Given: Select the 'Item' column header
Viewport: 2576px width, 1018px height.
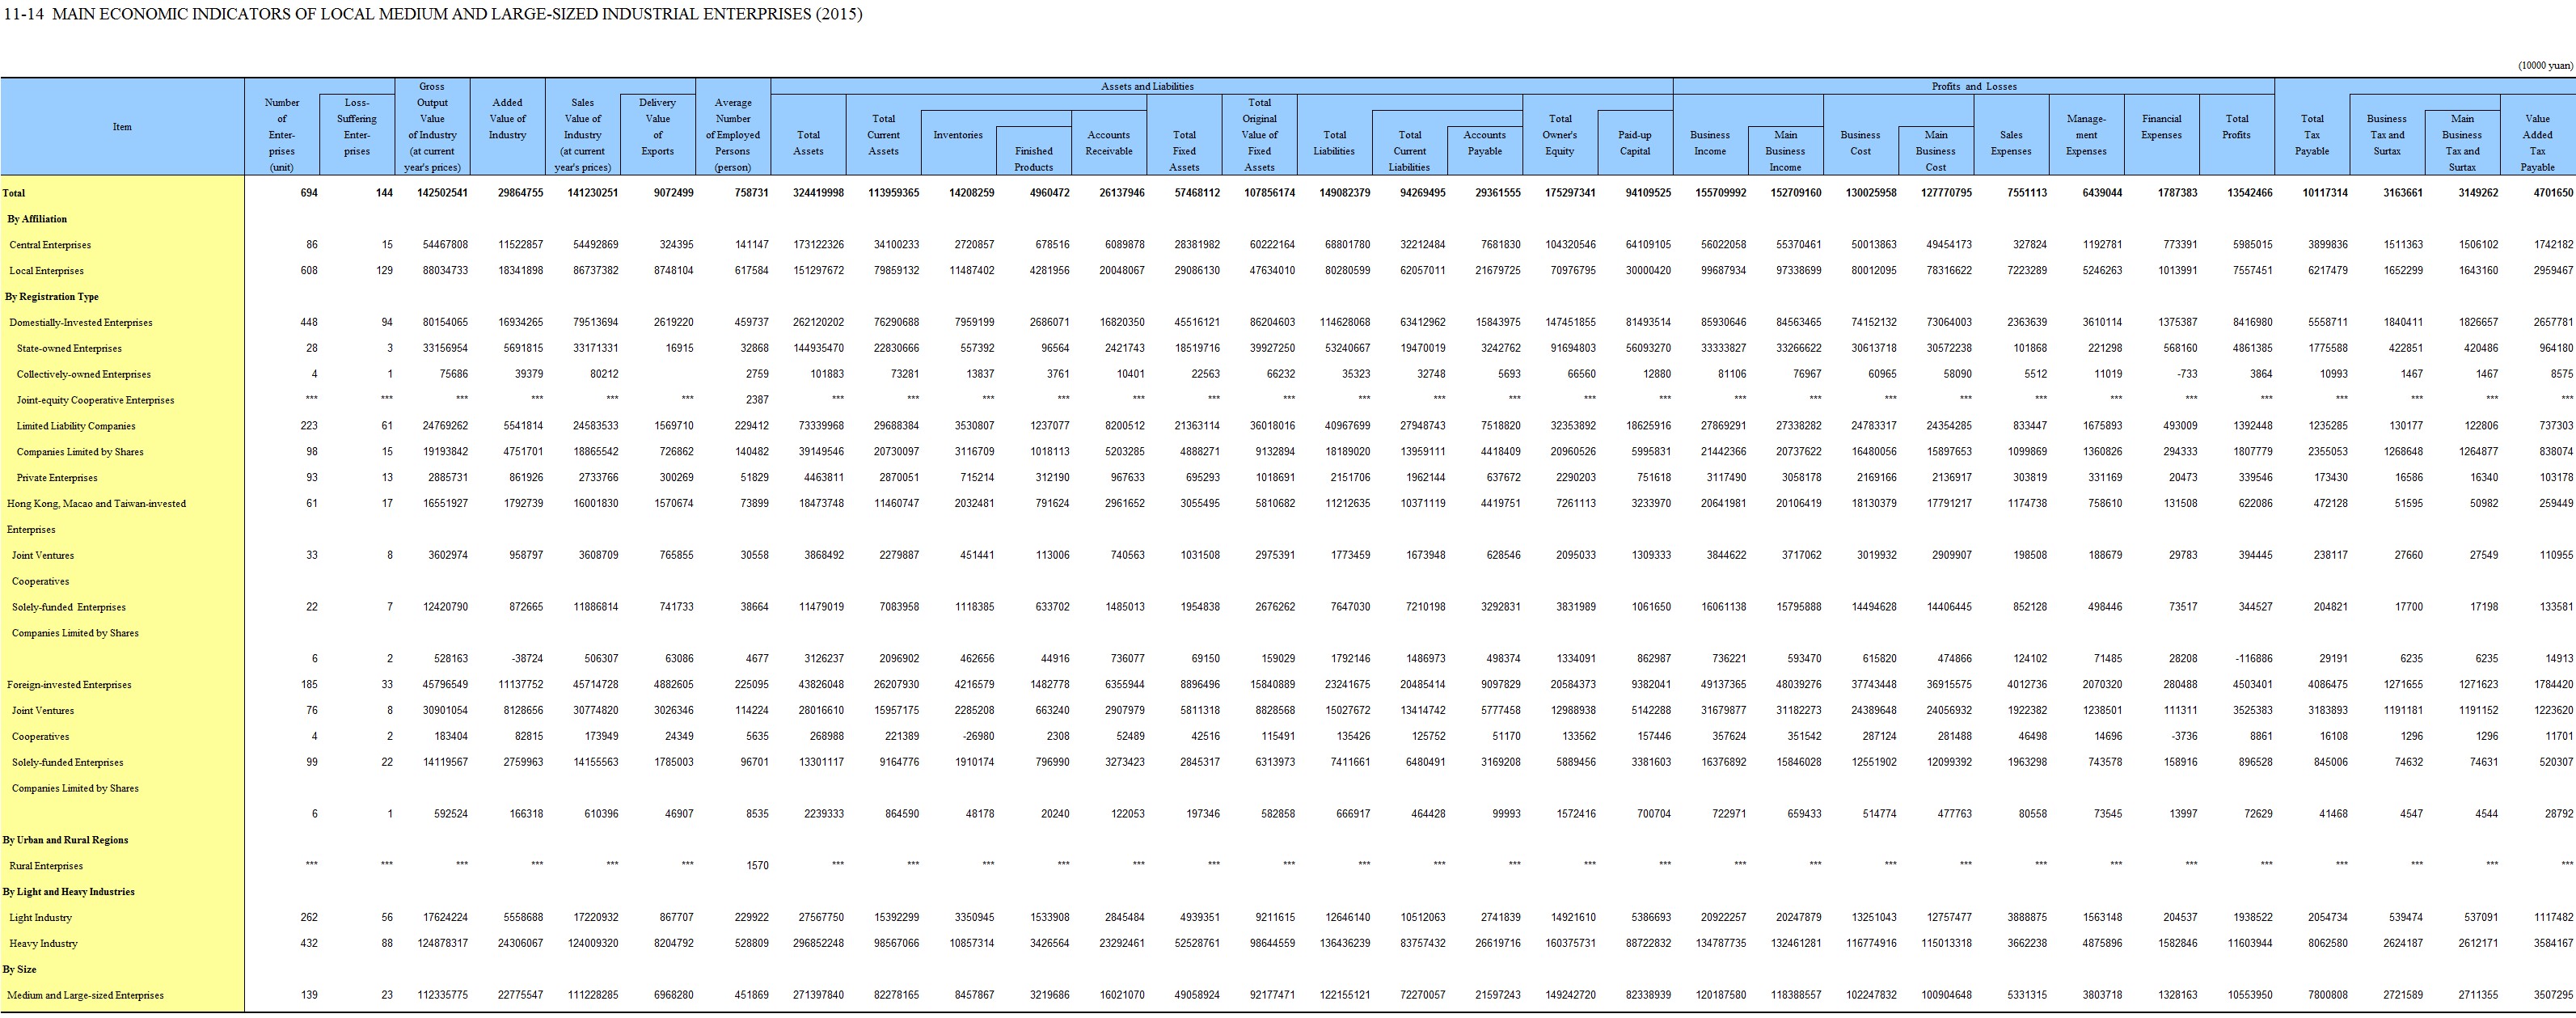Looking at the screenshot, I should click(122, 127).
